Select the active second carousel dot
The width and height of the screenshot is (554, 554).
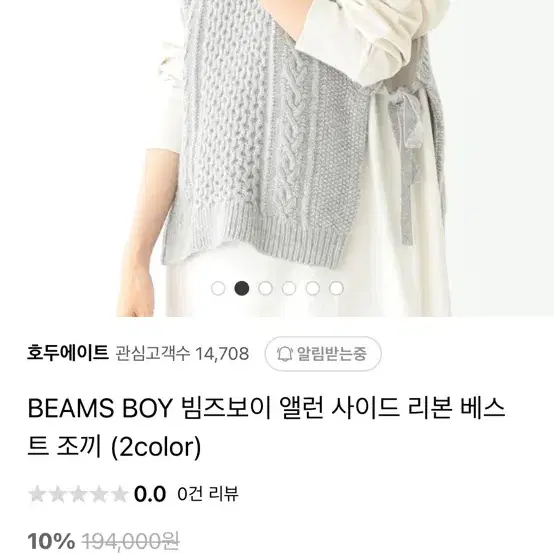(x=242, y=288)
